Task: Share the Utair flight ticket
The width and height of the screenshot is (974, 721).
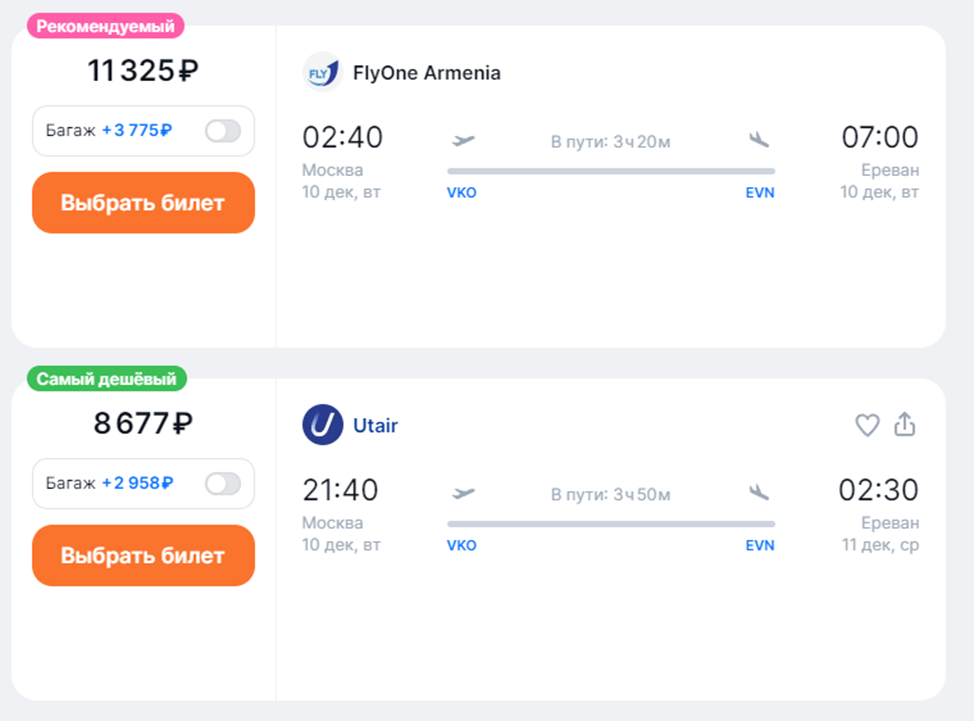Action: [905, 425]
